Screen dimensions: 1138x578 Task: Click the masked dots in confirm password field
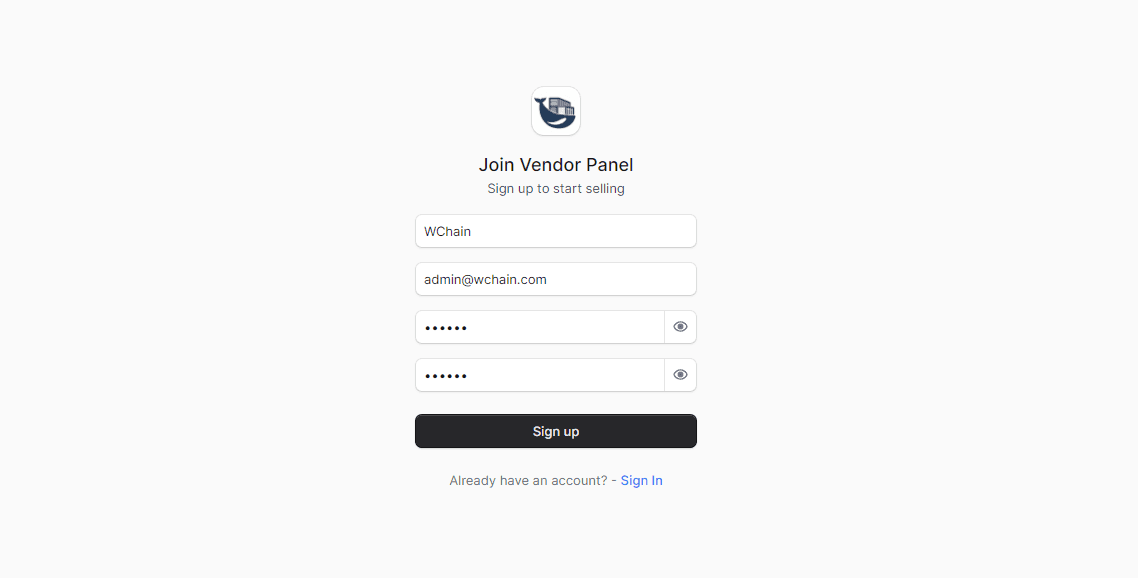tap(446, 376)
